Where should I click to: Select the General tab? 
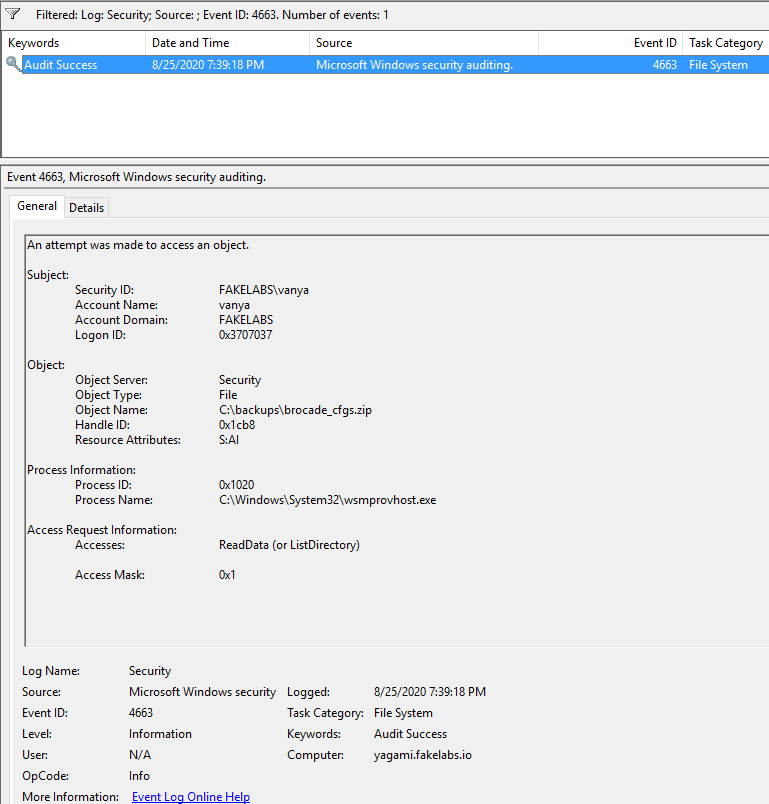[37, 206]
